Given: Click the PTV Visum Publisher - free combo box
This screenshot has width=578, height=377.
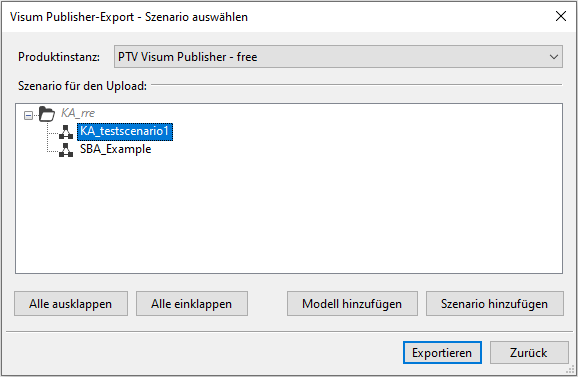Looking at the screenshot, I should (x=338, y=57).
